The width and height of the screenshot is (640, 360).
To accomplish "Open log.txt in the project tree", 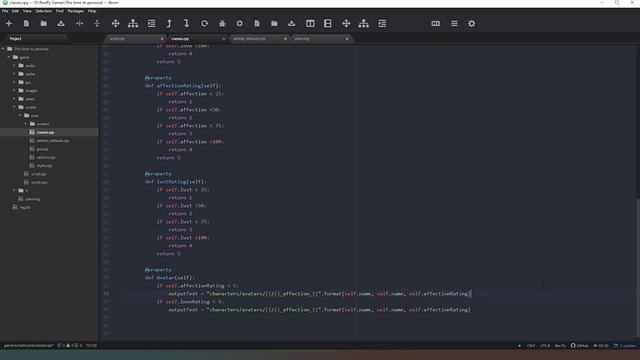I will (24, 207).
